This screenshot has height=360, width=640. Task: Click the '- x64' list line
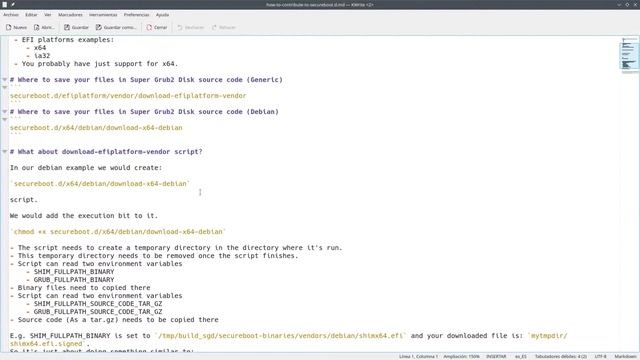pos(36,48)
